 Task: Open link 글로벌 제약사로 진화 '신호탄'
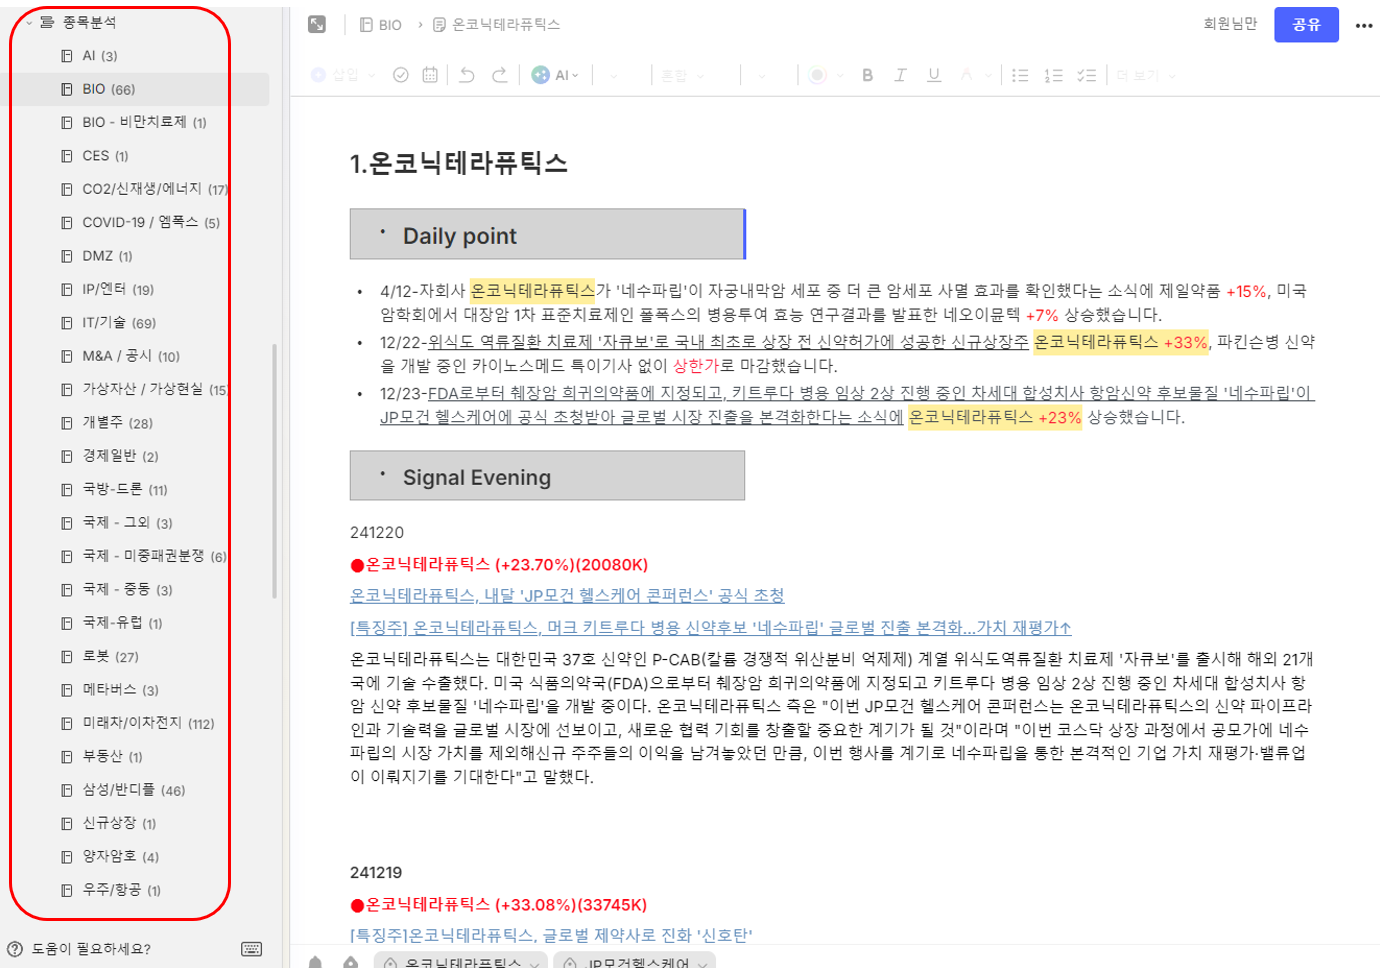(551, 935)
